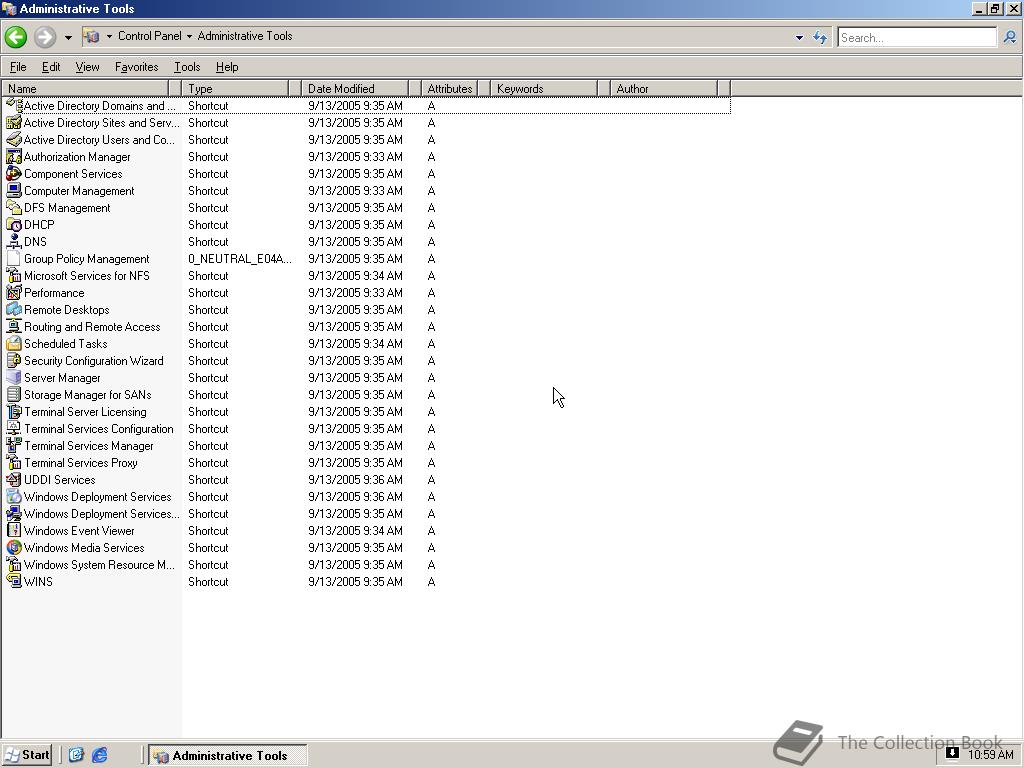This screenshot has width=1024, height=768.
Task: Open the Start menu
Action: (27, 755)
